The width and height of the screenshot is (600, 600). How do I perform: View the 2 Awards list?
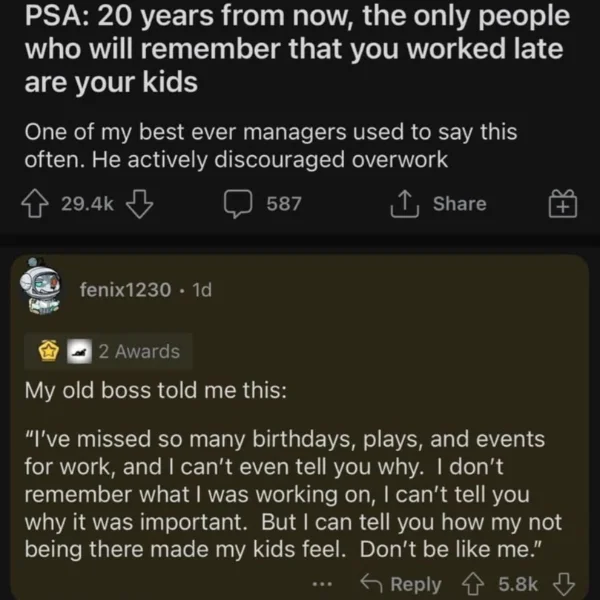(x=138, y=351)
